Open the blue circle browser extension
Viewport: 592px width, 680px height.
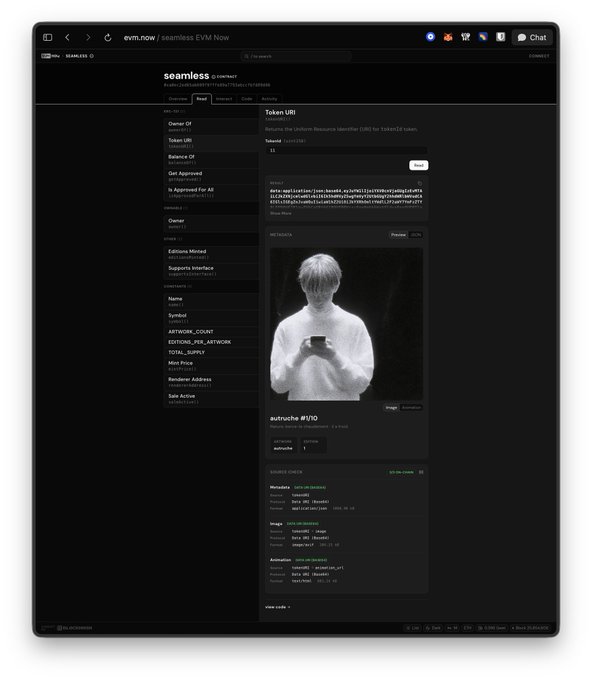[x=431, y=37]
